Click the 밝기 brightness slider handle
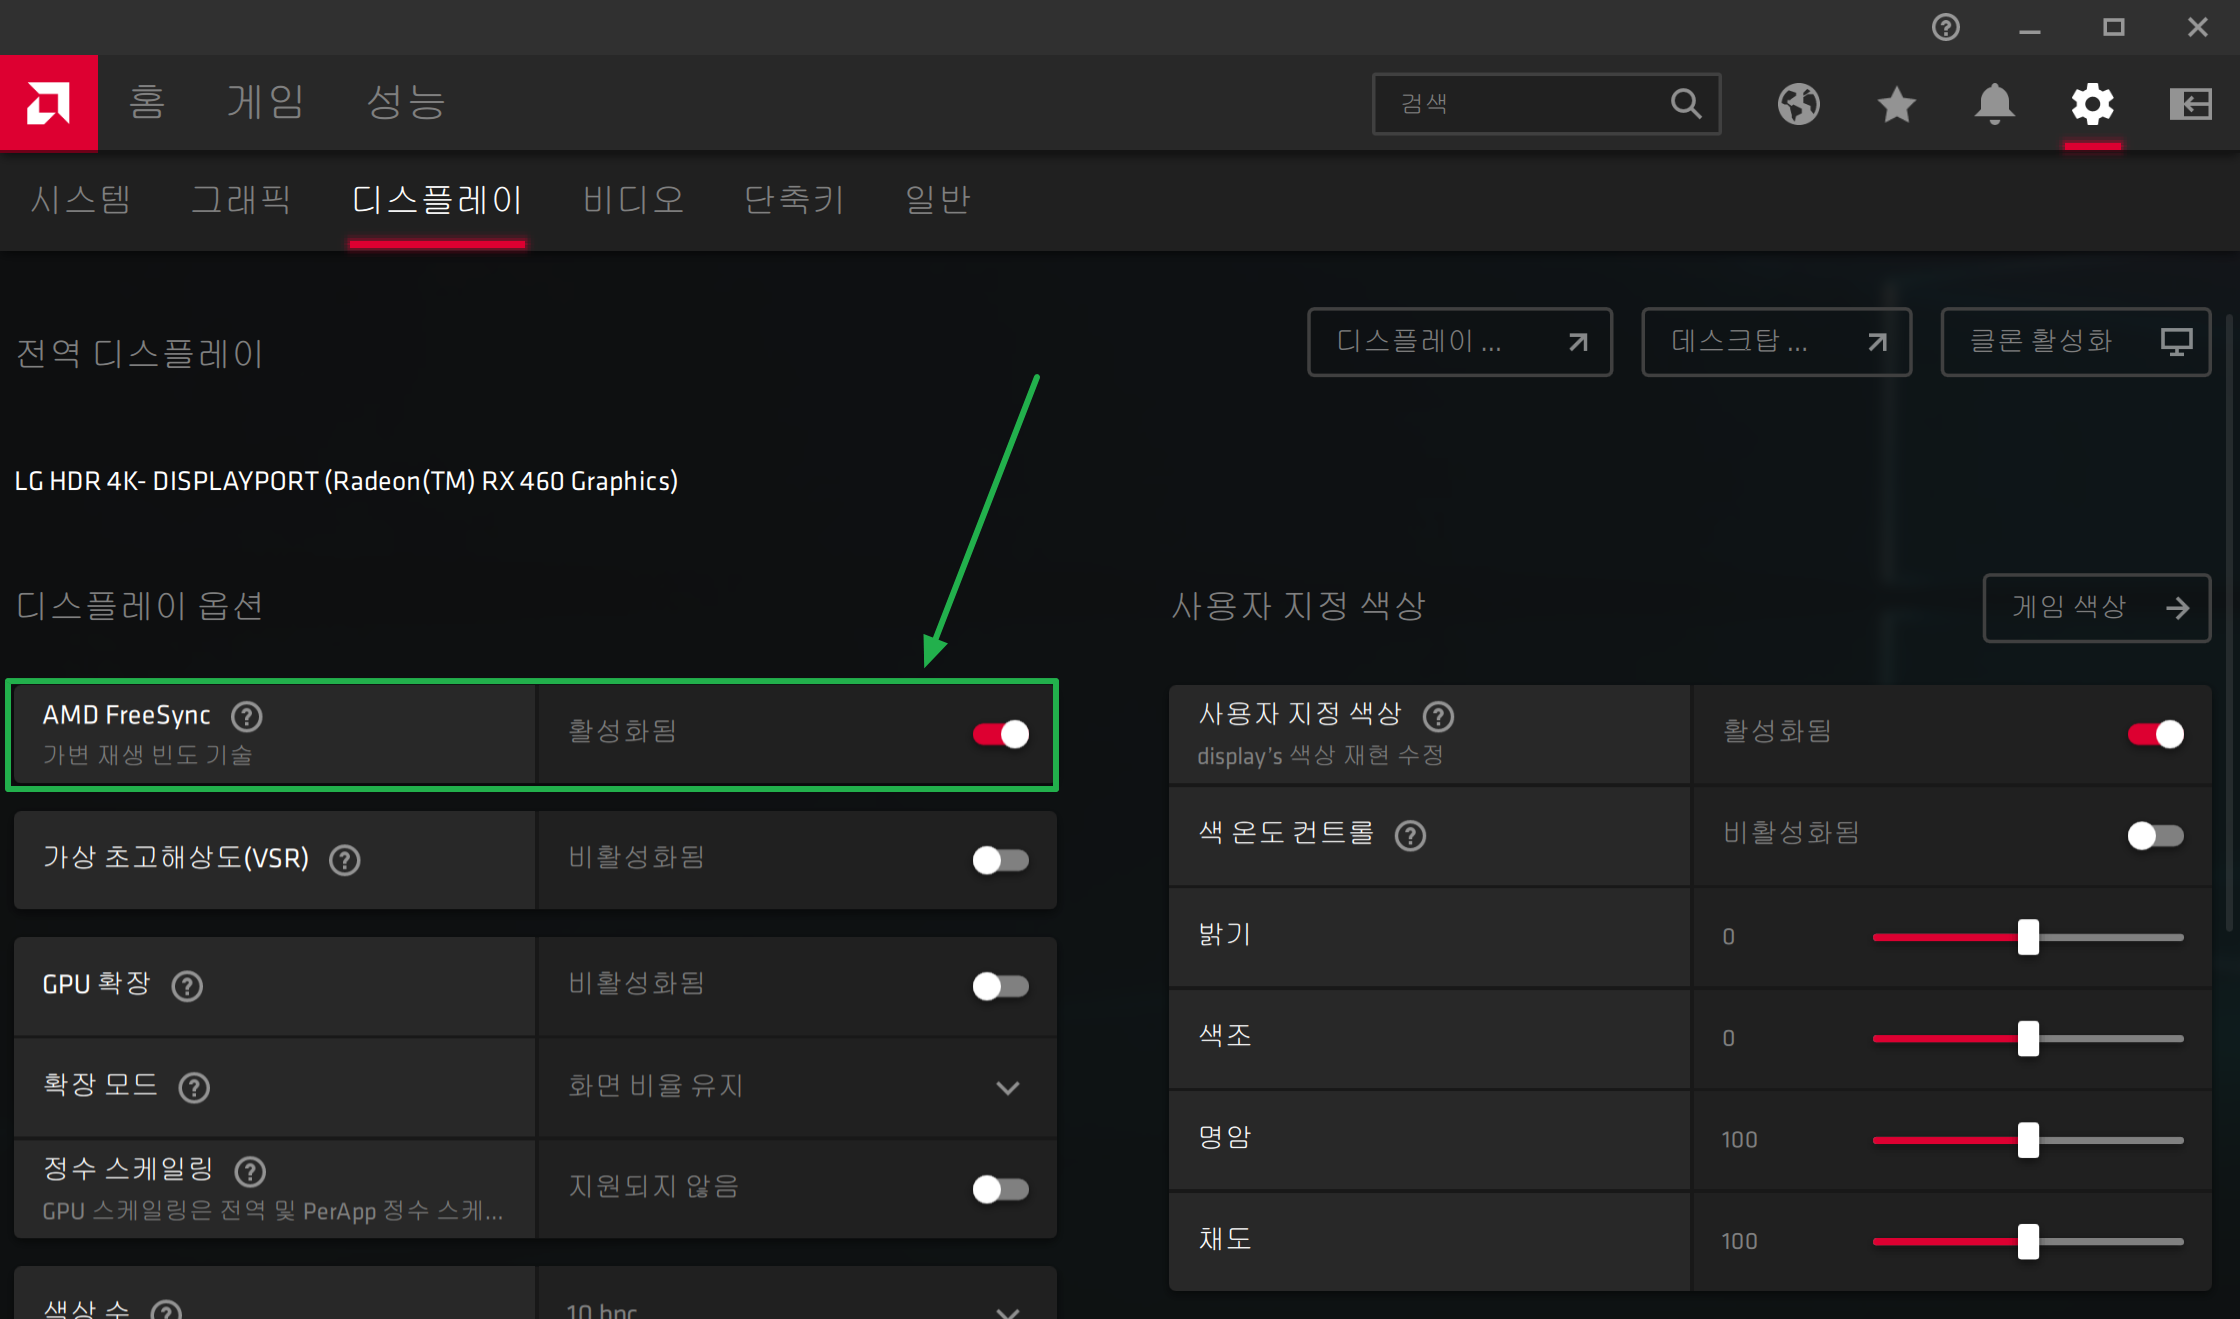 2028,937
